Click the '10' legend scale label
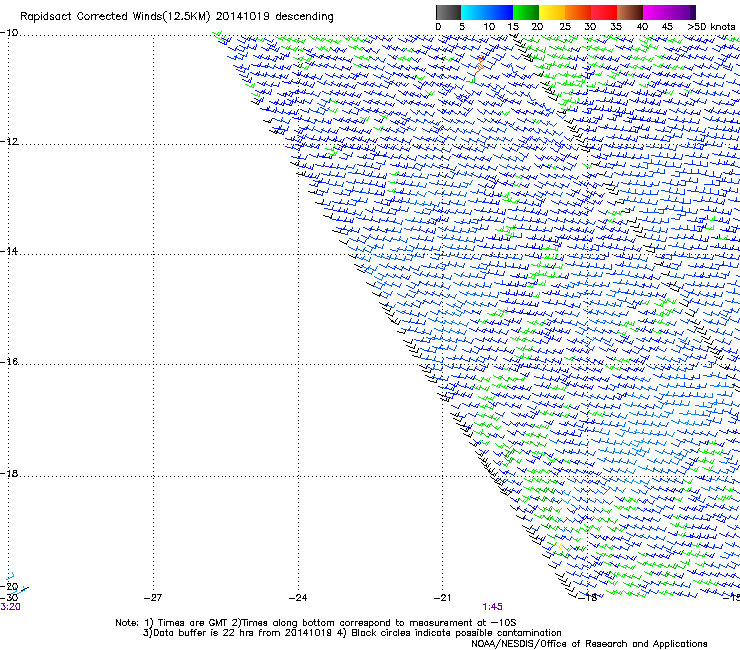 point(489,27)
